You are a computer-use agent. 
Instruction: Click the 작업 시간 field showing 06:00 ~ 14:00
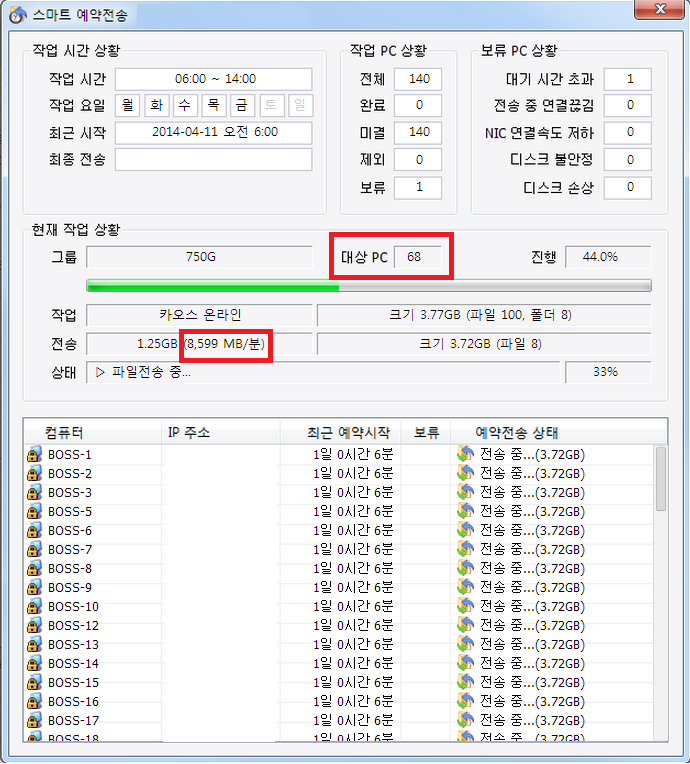point(214,79)
